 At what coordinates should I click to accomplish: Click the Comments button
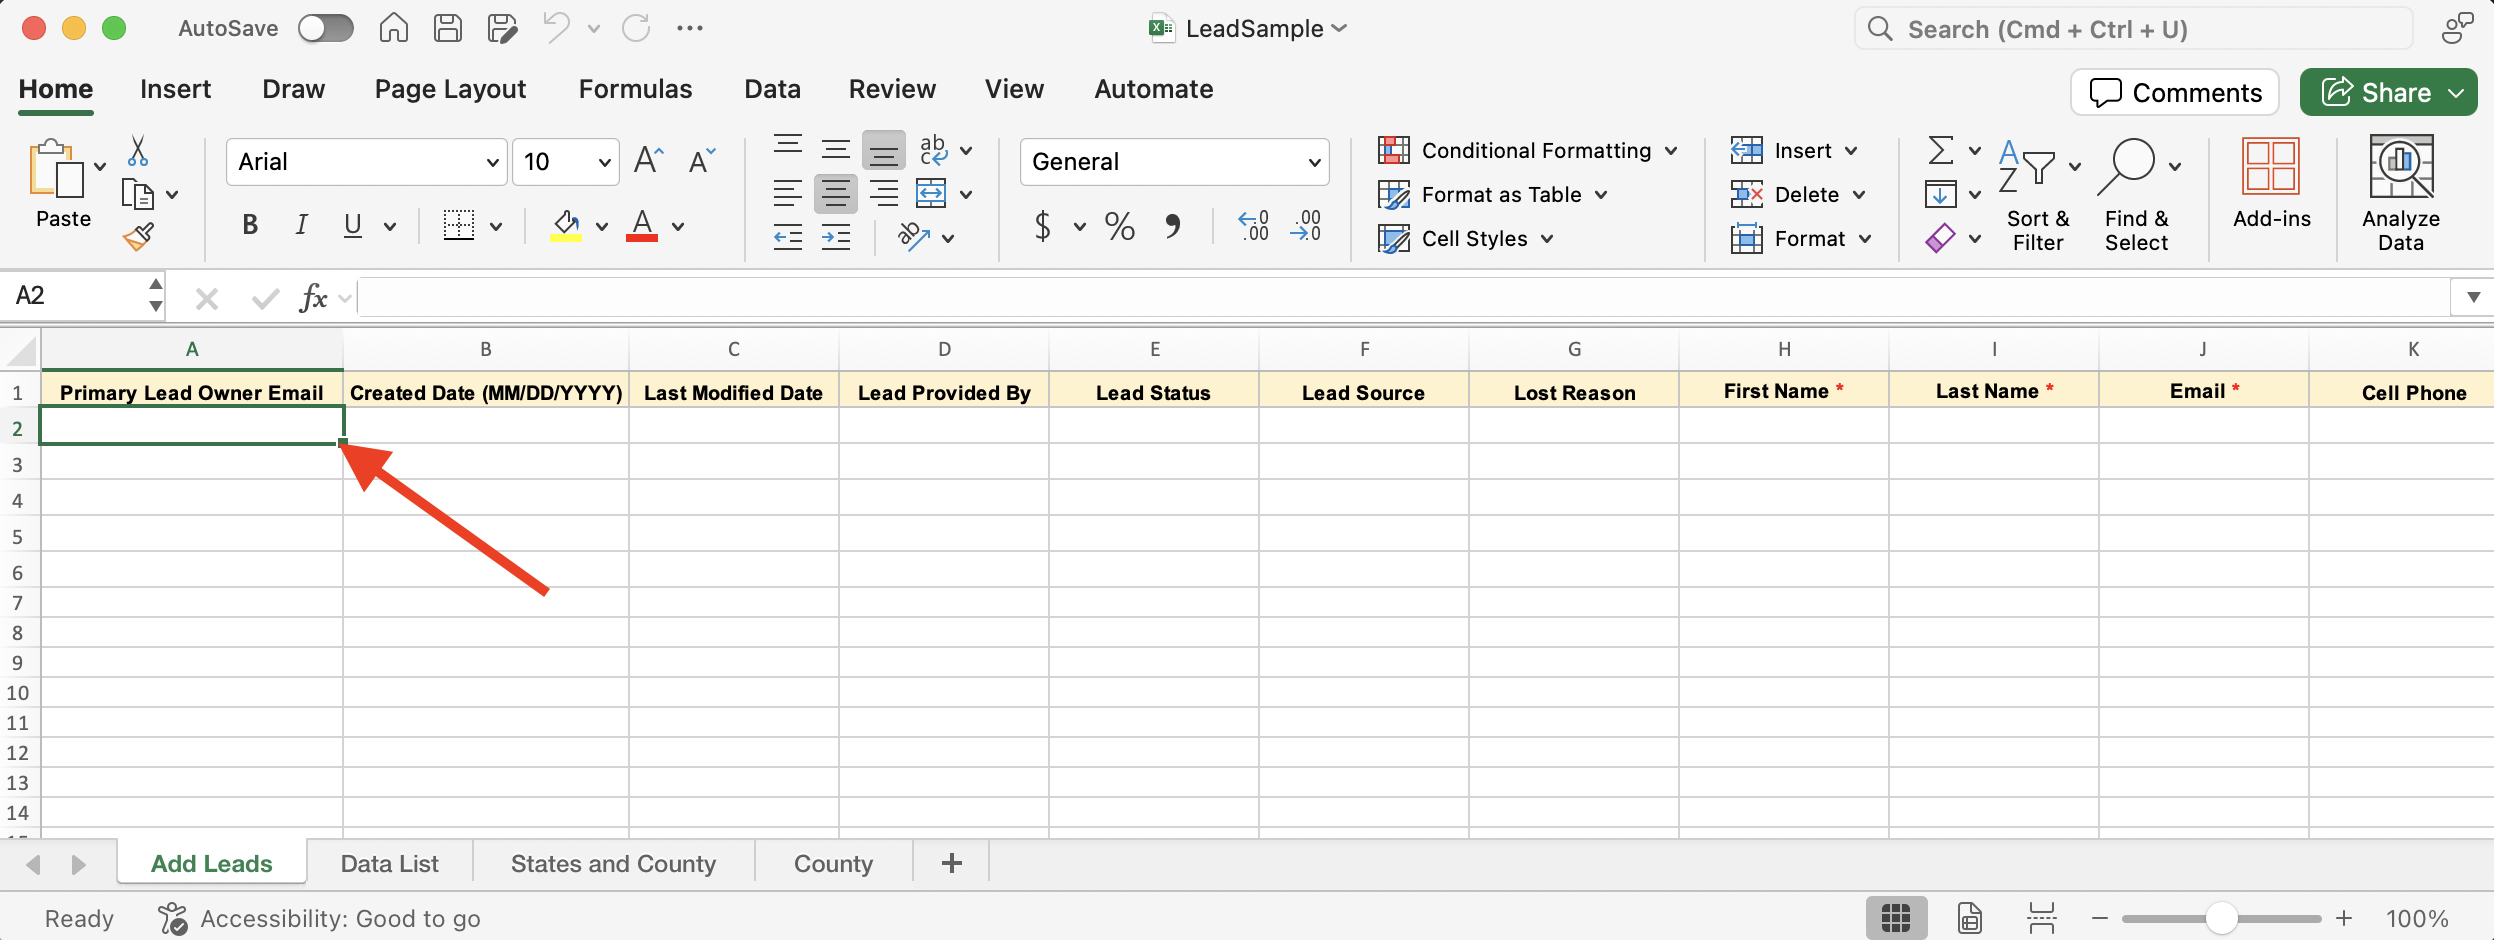point(2175,92)
